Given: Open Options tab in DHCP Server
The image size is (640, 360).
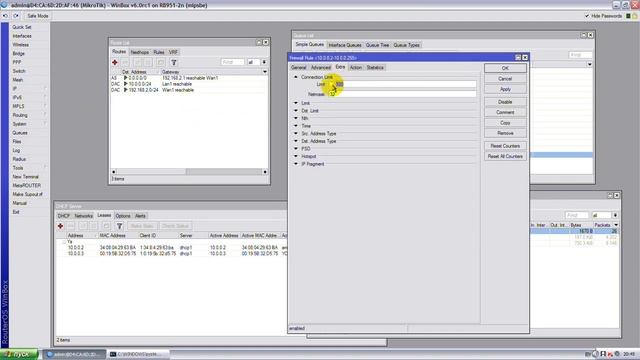Looking at the screenshot, I should (x=123, y=216).
